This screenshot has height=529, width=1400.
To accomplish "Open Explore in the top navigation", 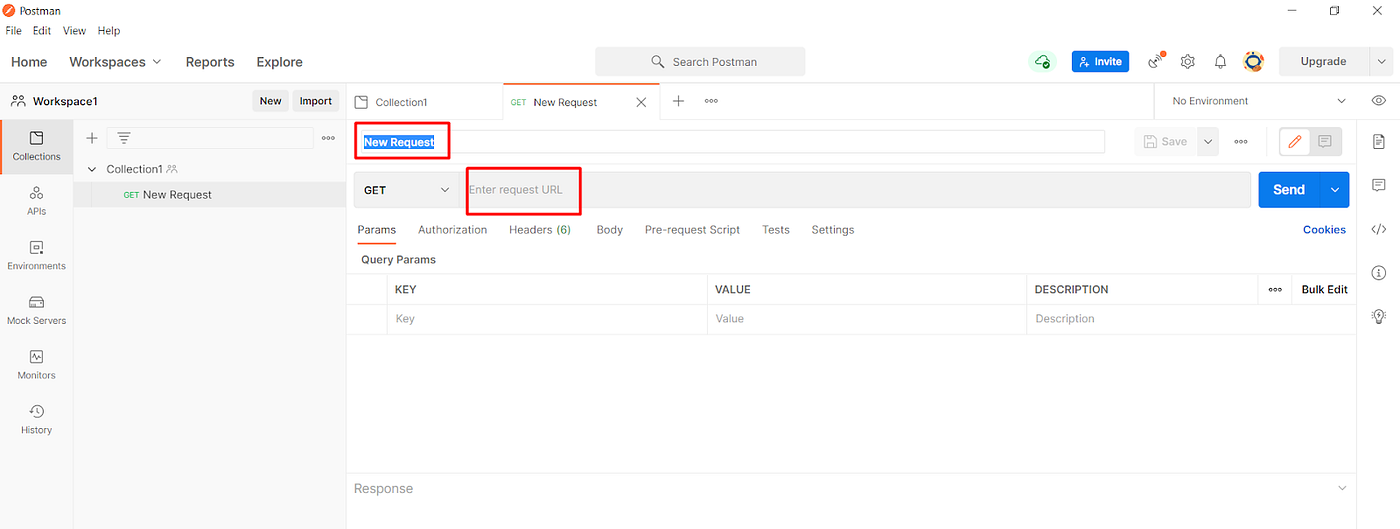I will click(x=279, y=62).
